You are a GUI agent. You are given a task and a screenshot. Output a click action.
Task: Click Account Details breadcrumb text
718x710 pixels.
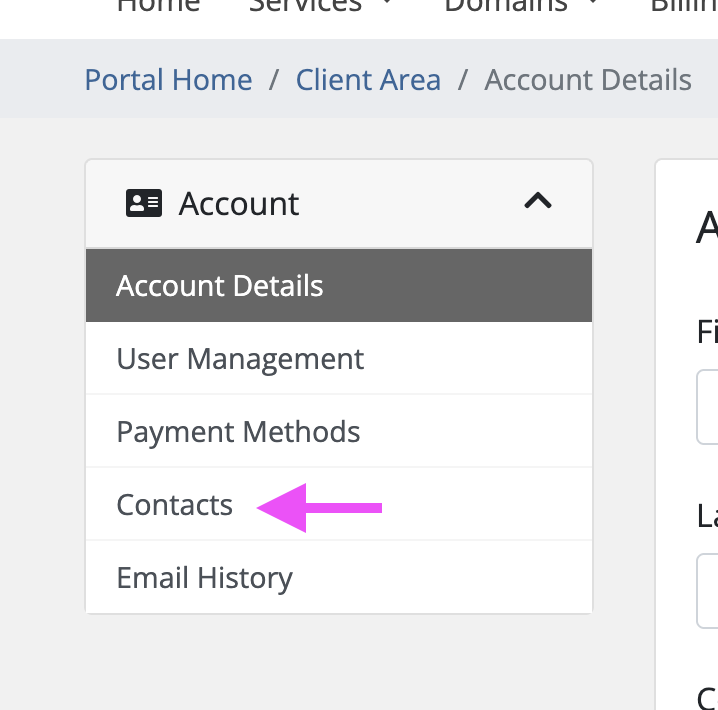587,80
